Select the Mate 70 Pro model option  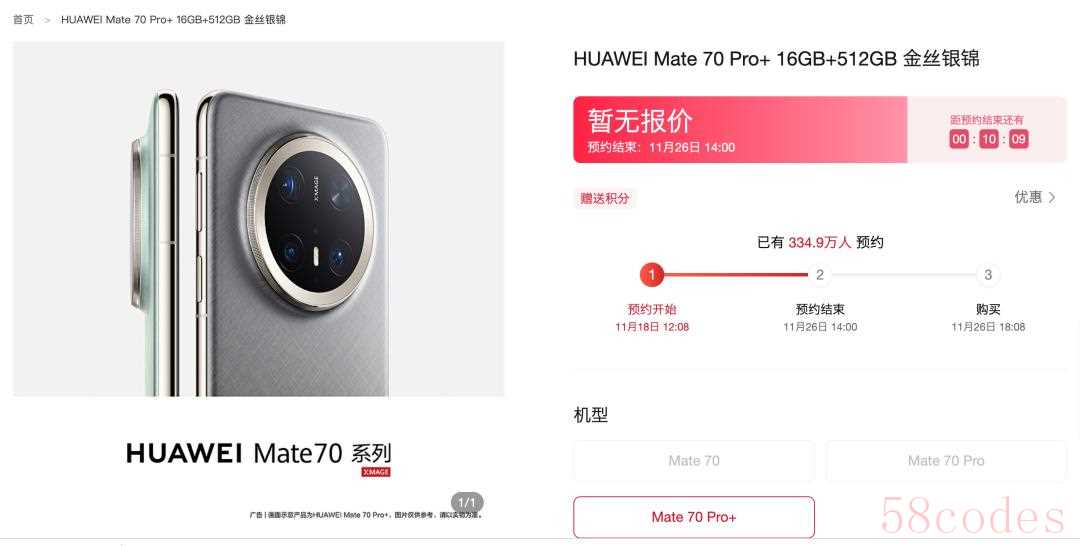[x=946, y=461]
